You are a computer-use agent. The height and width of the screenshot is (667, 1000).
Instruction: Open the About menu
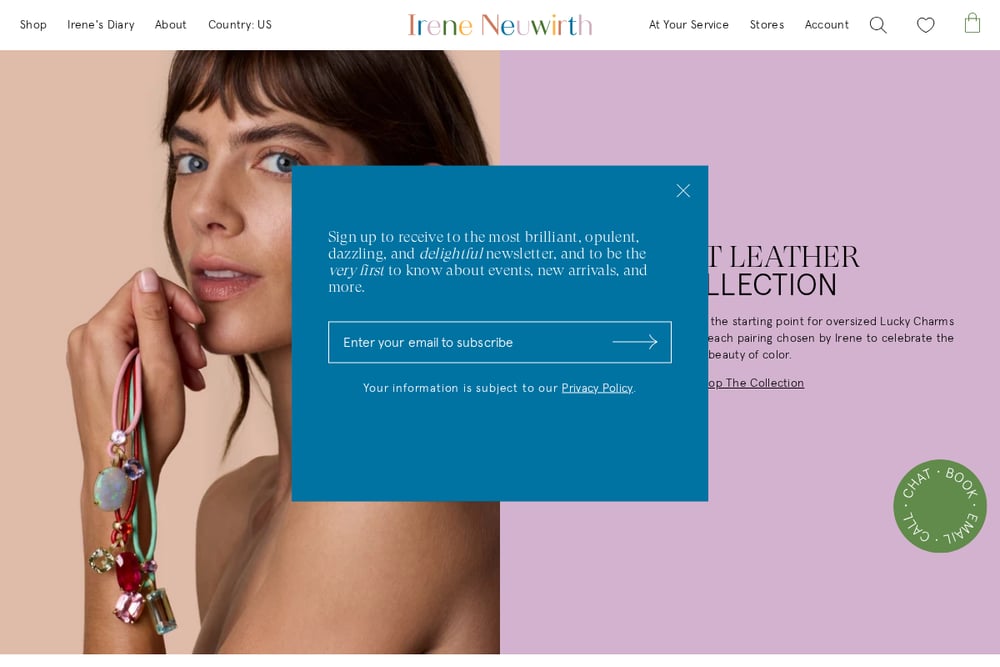[x=170, y=25]
